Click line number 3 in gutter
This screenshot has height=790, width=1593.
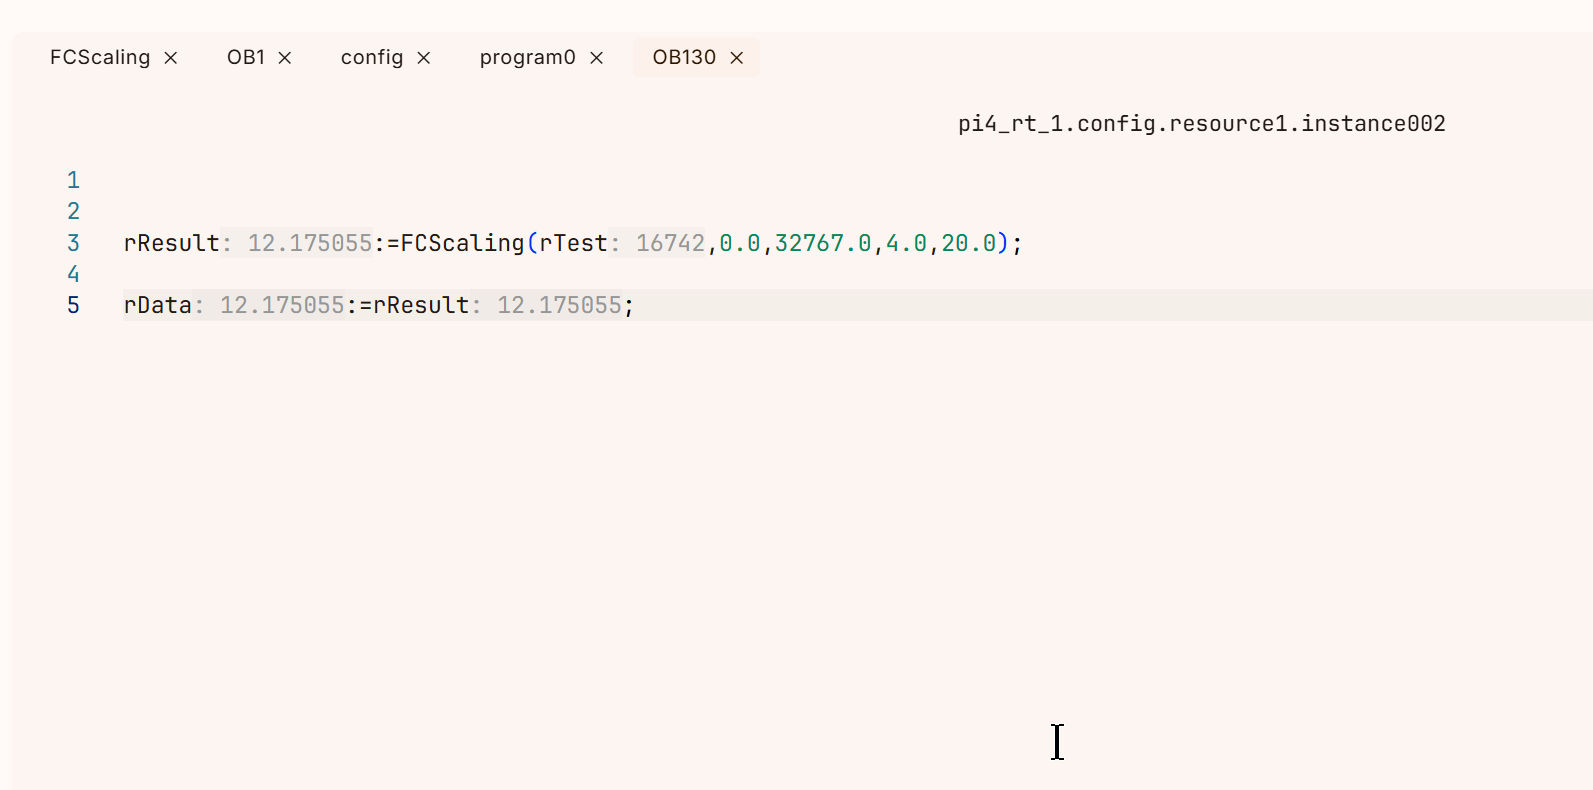(x=73, y=243)
